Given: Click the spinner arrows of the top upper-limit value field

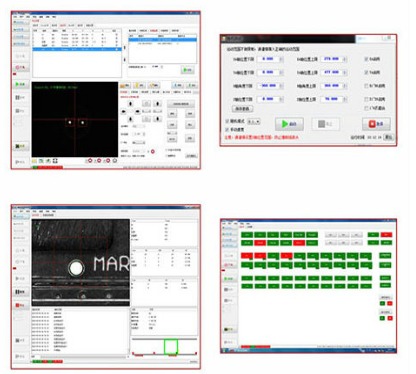Looking at the screenshot, I should (x=345, y=59).
